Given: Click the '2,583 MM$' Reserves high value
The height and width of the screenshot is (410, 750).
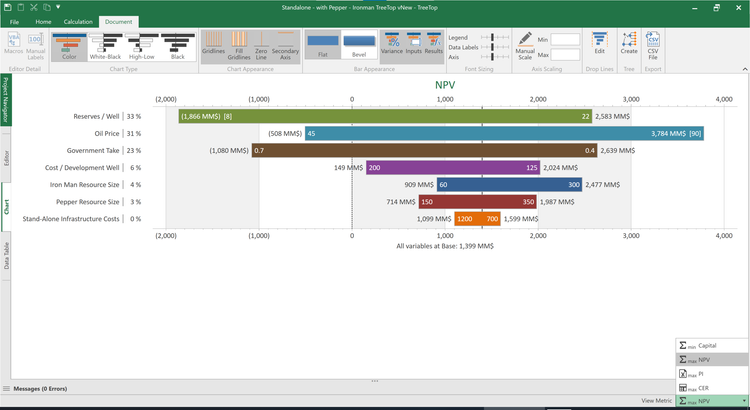Looking at the screenshot, I should tap(612, 116).
